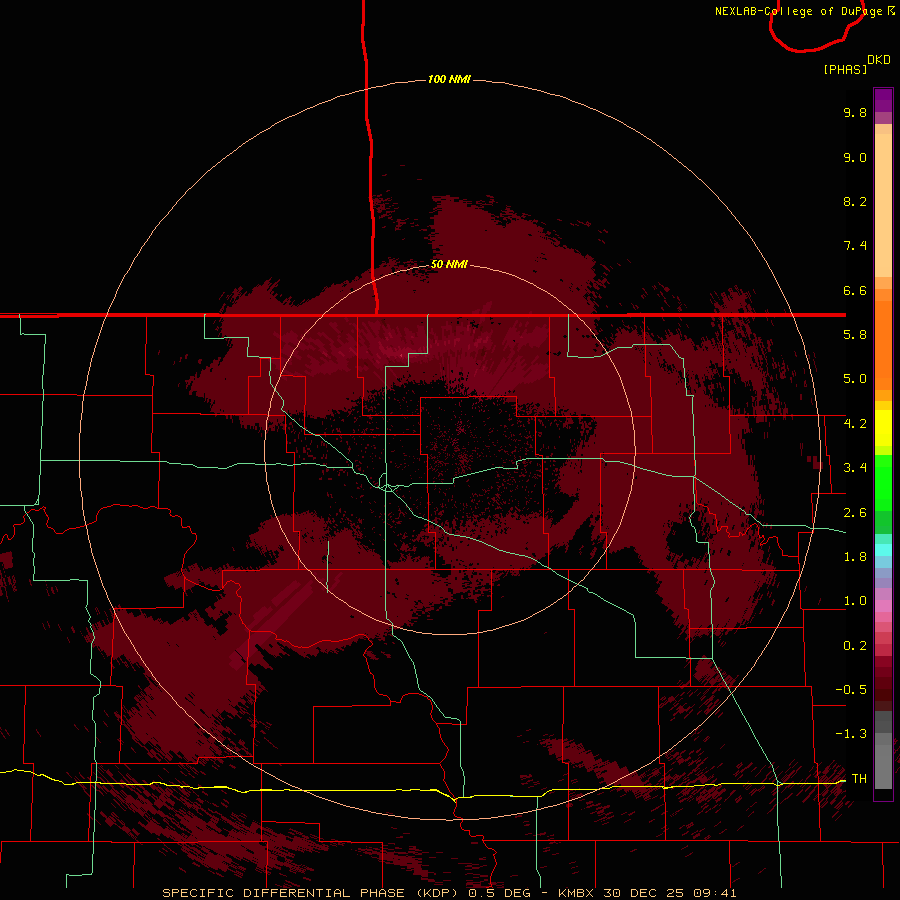Click the DKD unit label
Screen dimensions: 900x900
pos(879,60)
